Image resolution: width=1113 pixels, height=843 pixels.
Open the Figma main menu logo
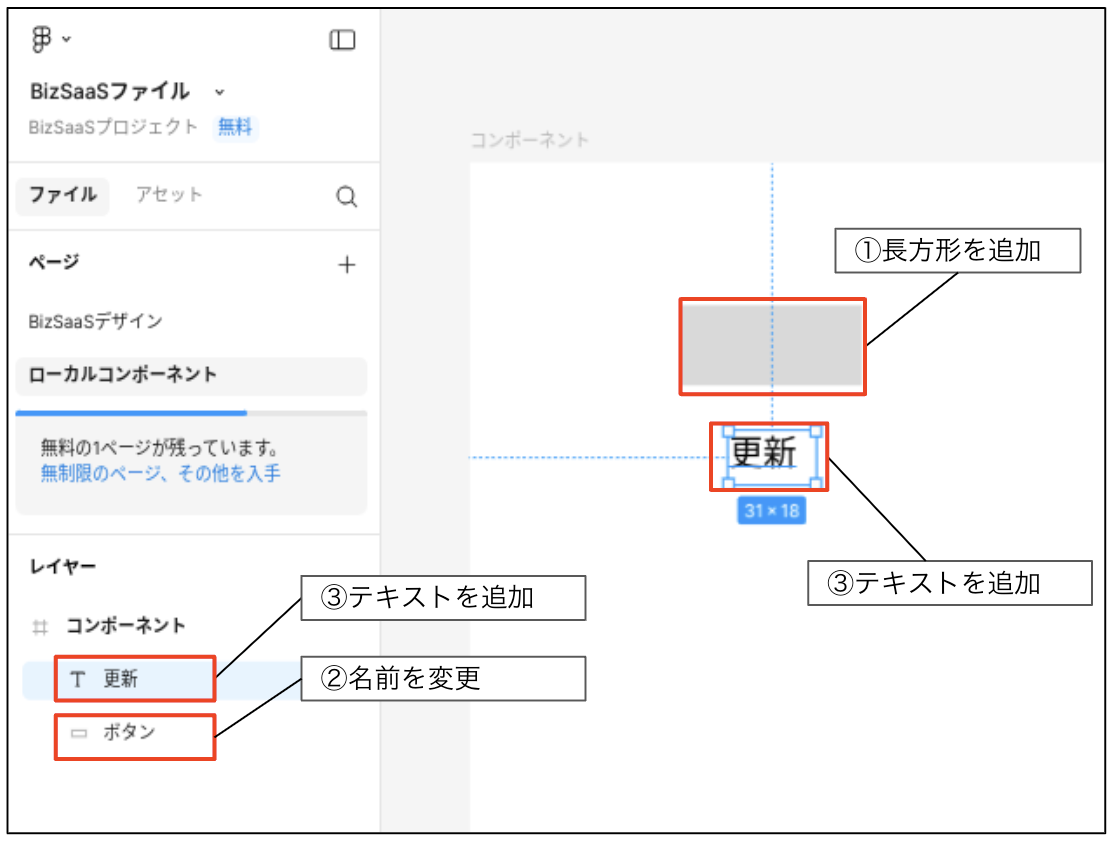click(x=42, y=39)
